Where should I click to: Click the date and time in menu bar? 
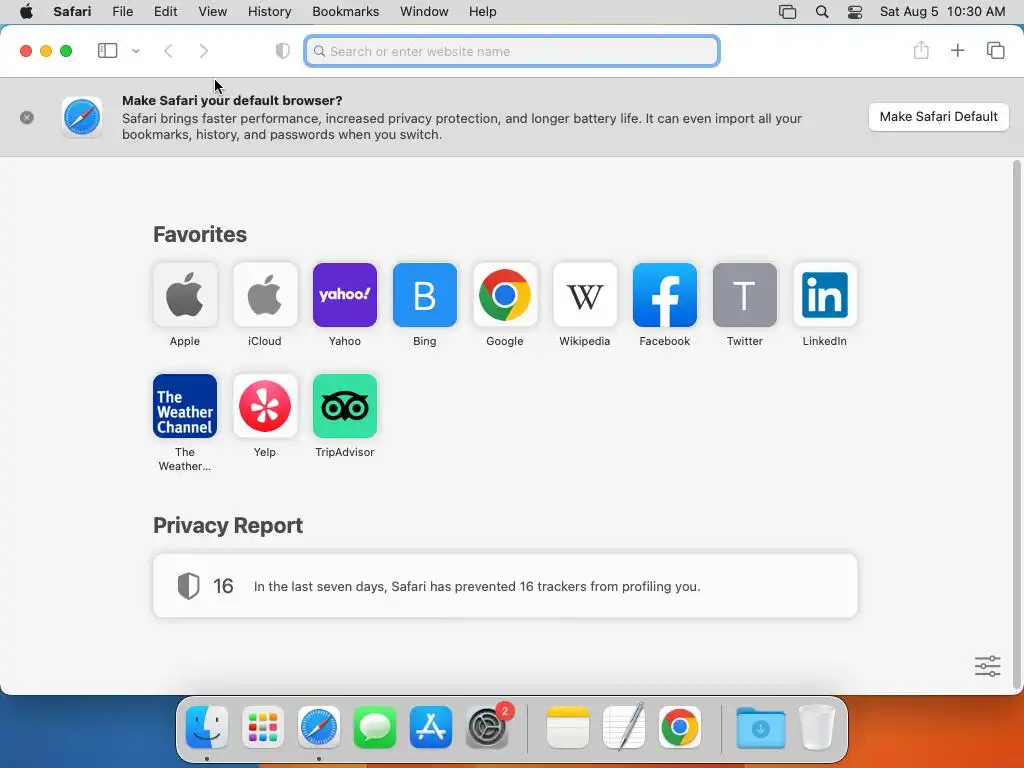tap(942, 12)
